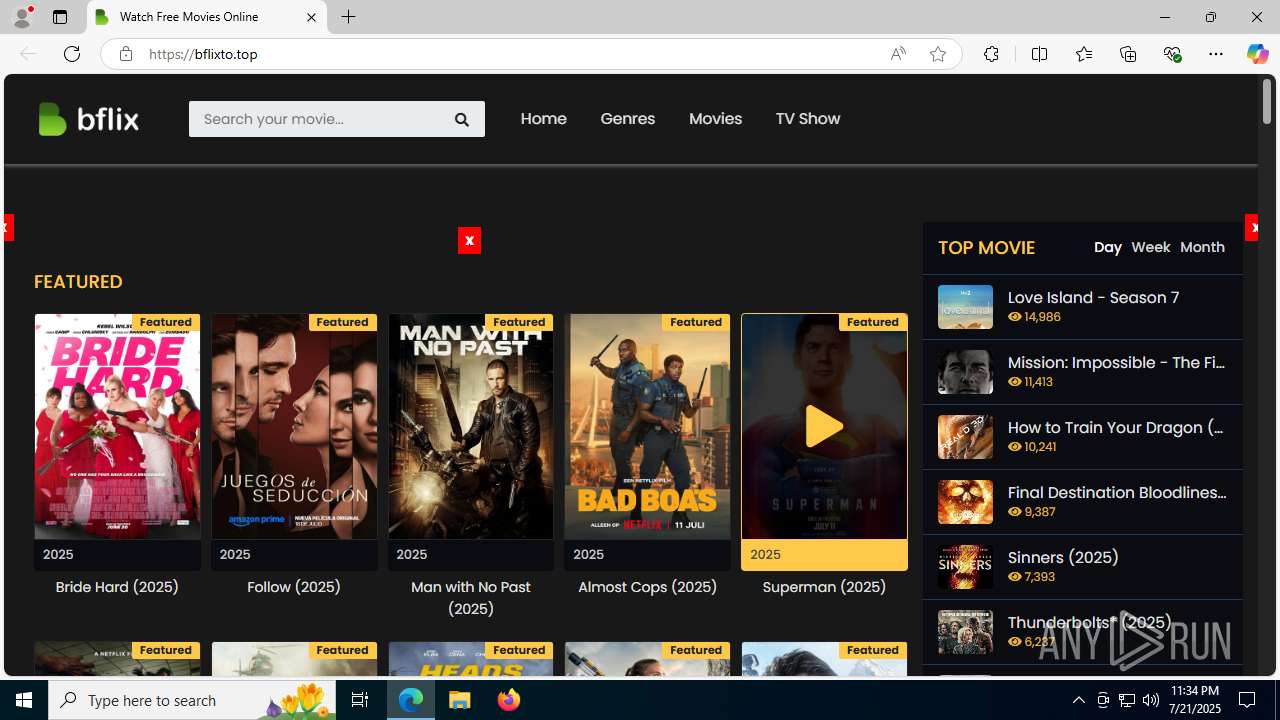The image size is (1280, 720).
Task: Click the bflix logo
Action: click(x=88, y=119)
